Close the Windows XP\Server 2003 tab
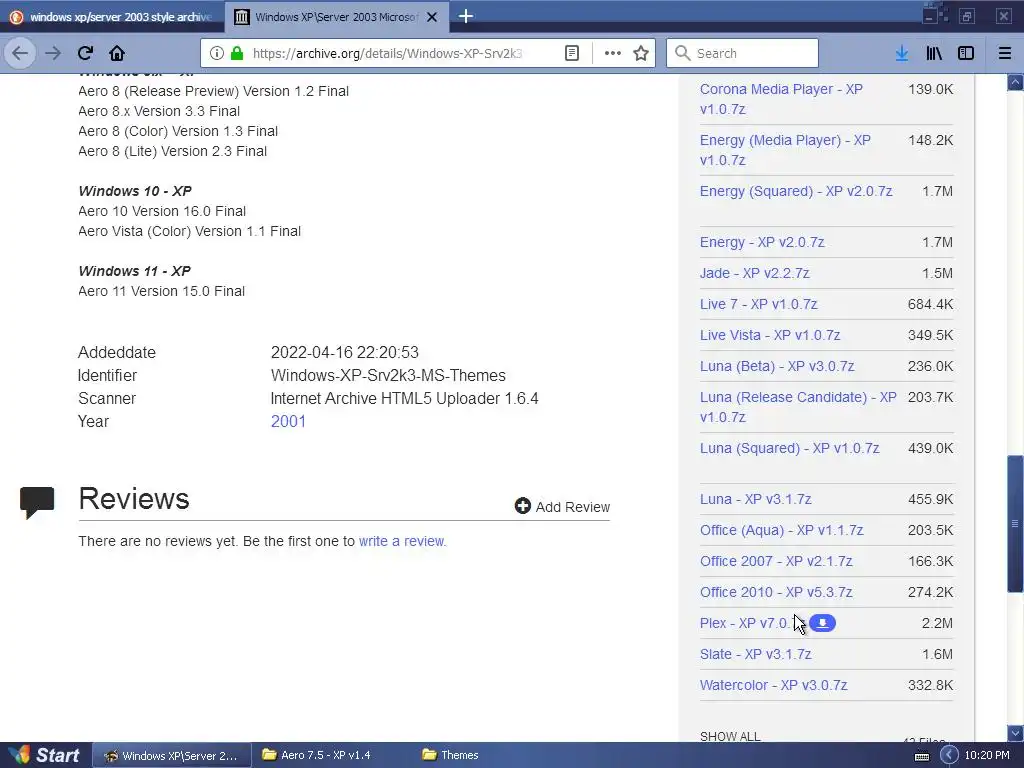The image size is (1024, 768). 432,17
